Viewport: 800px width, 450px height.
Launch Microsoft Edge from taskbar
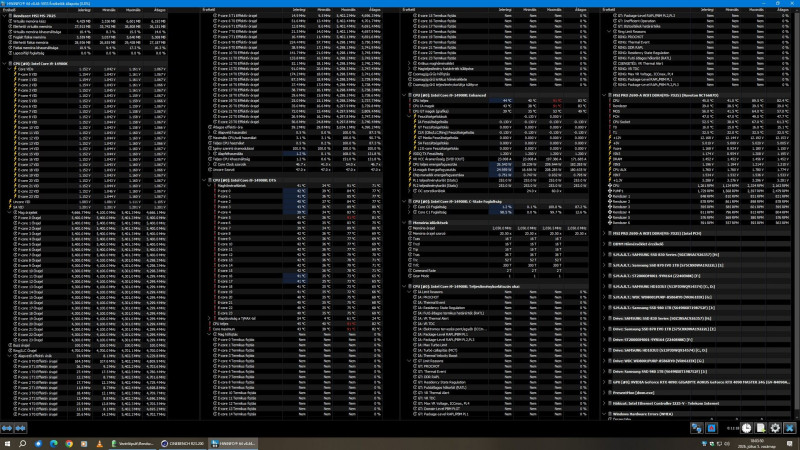click(54, 444)
